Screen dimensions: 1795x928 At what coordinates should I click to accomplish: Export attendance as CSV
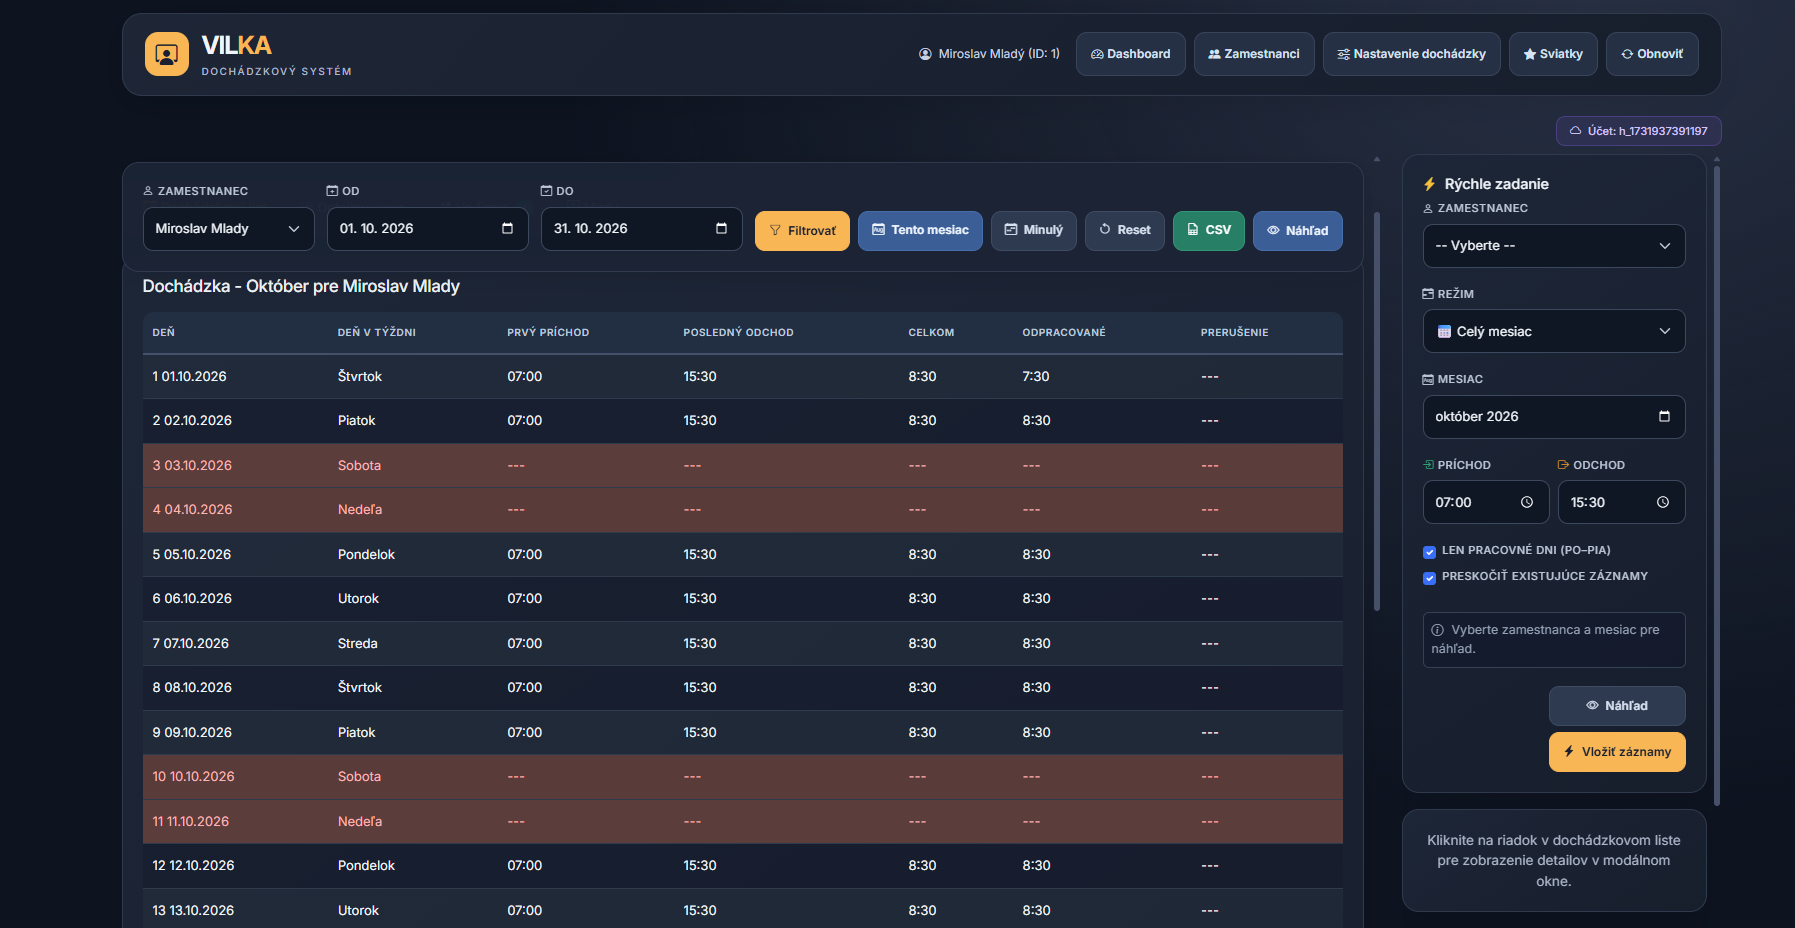pyautogui.click(x=1209, y=231)
